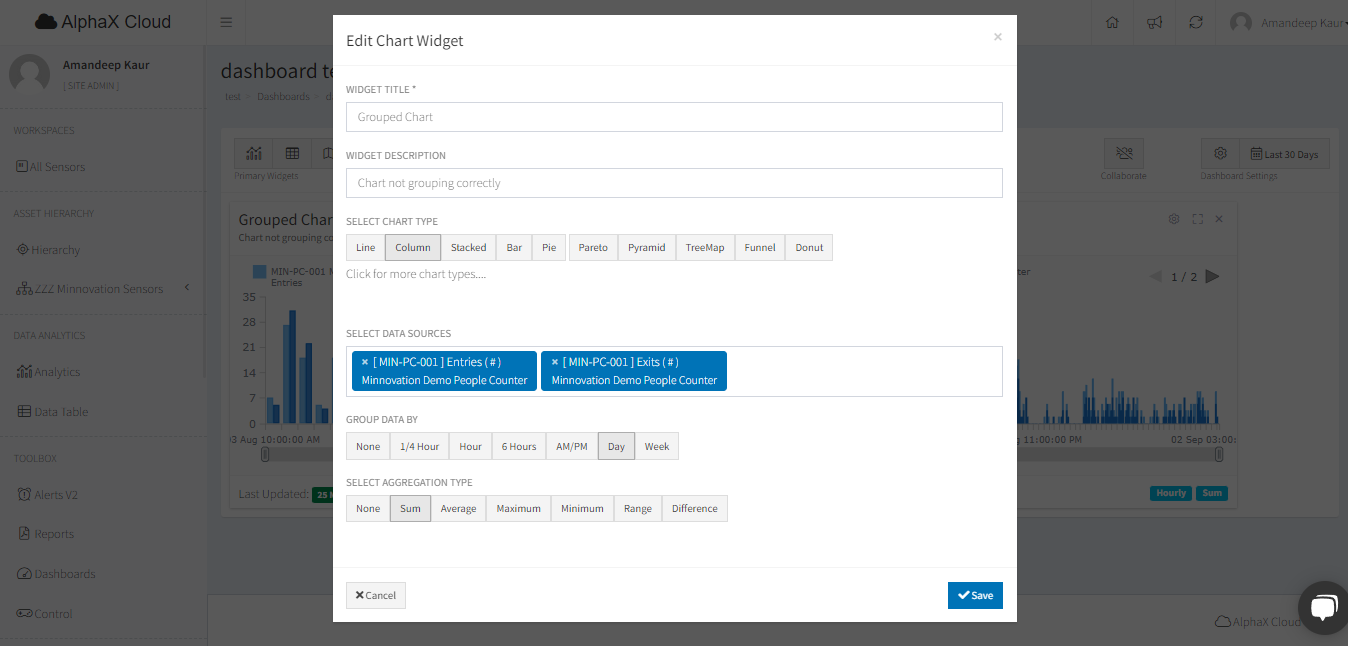Open Analytics in the sidebar
Viewport: 1348px width, 646px height.
56,372
